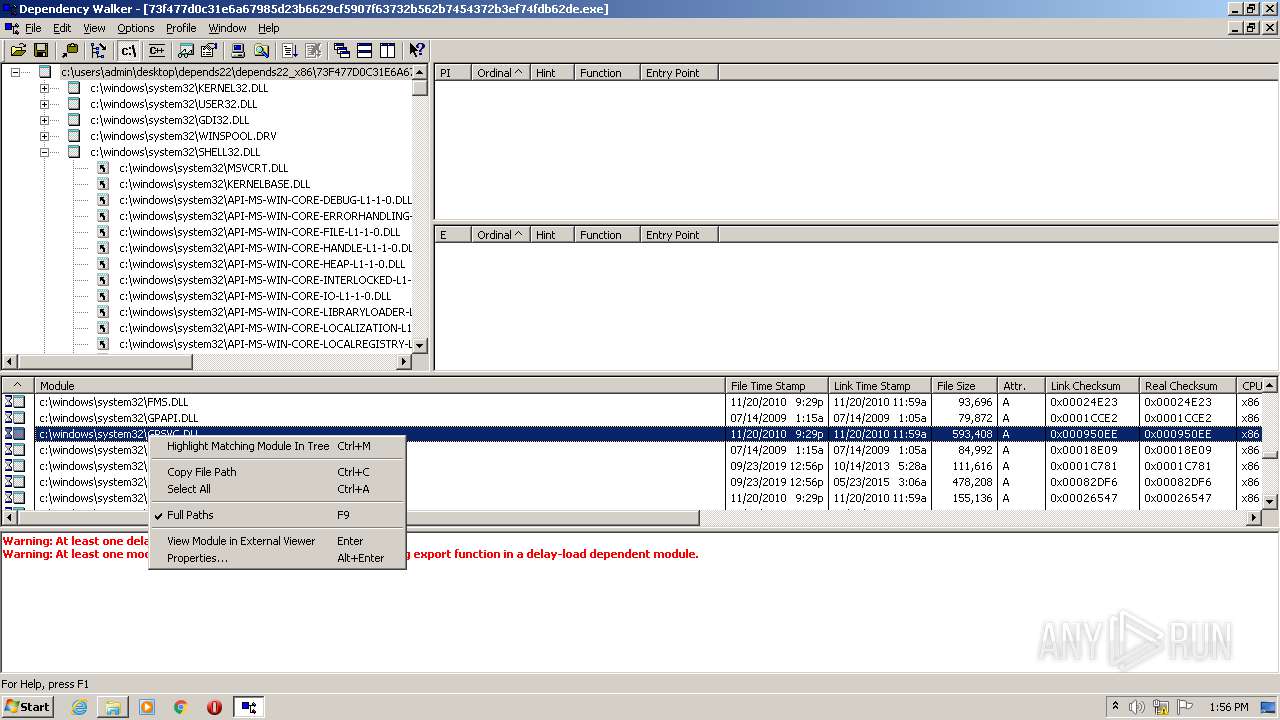This screenshot has width=1280, height=720.
Task: Click View Module in External Viewer toolbar icon
Action: coord(186,50)
